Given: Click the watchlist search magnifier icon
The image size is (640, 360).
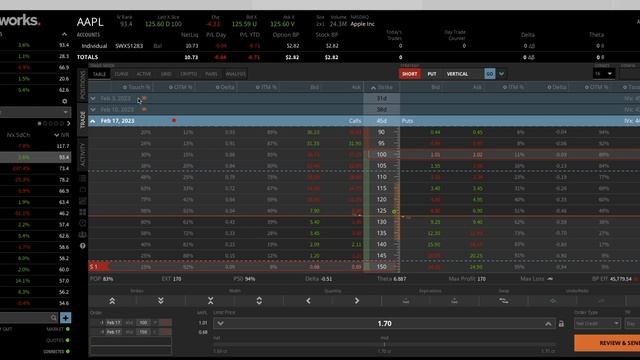Looking at the screenshot, I should (x=53, y=318).
